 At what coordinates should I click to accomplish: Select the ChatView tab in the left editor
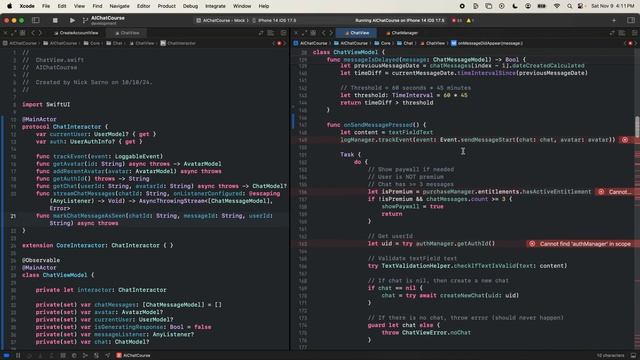click(x=127, y=33)
